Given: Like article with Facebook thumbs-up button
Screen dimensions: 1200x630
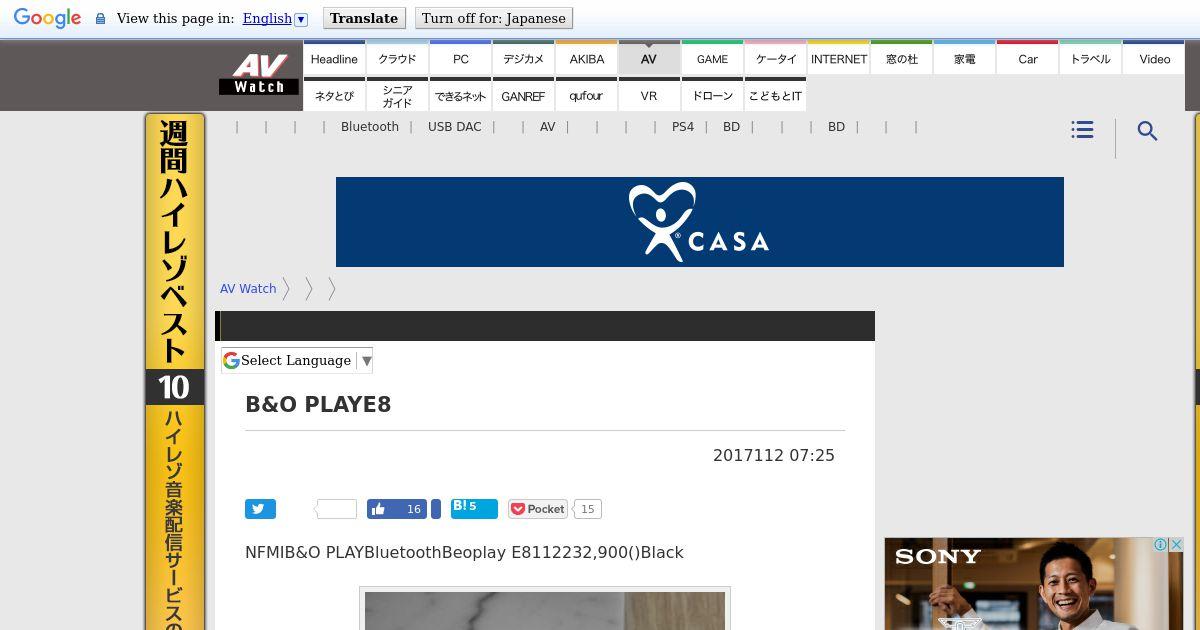Looking at the screenshot, I should 397,509.
